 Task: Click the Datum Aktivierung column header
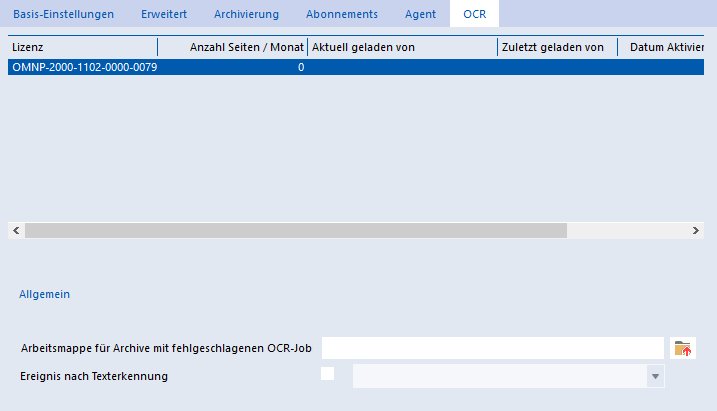[x=661, y=47]
